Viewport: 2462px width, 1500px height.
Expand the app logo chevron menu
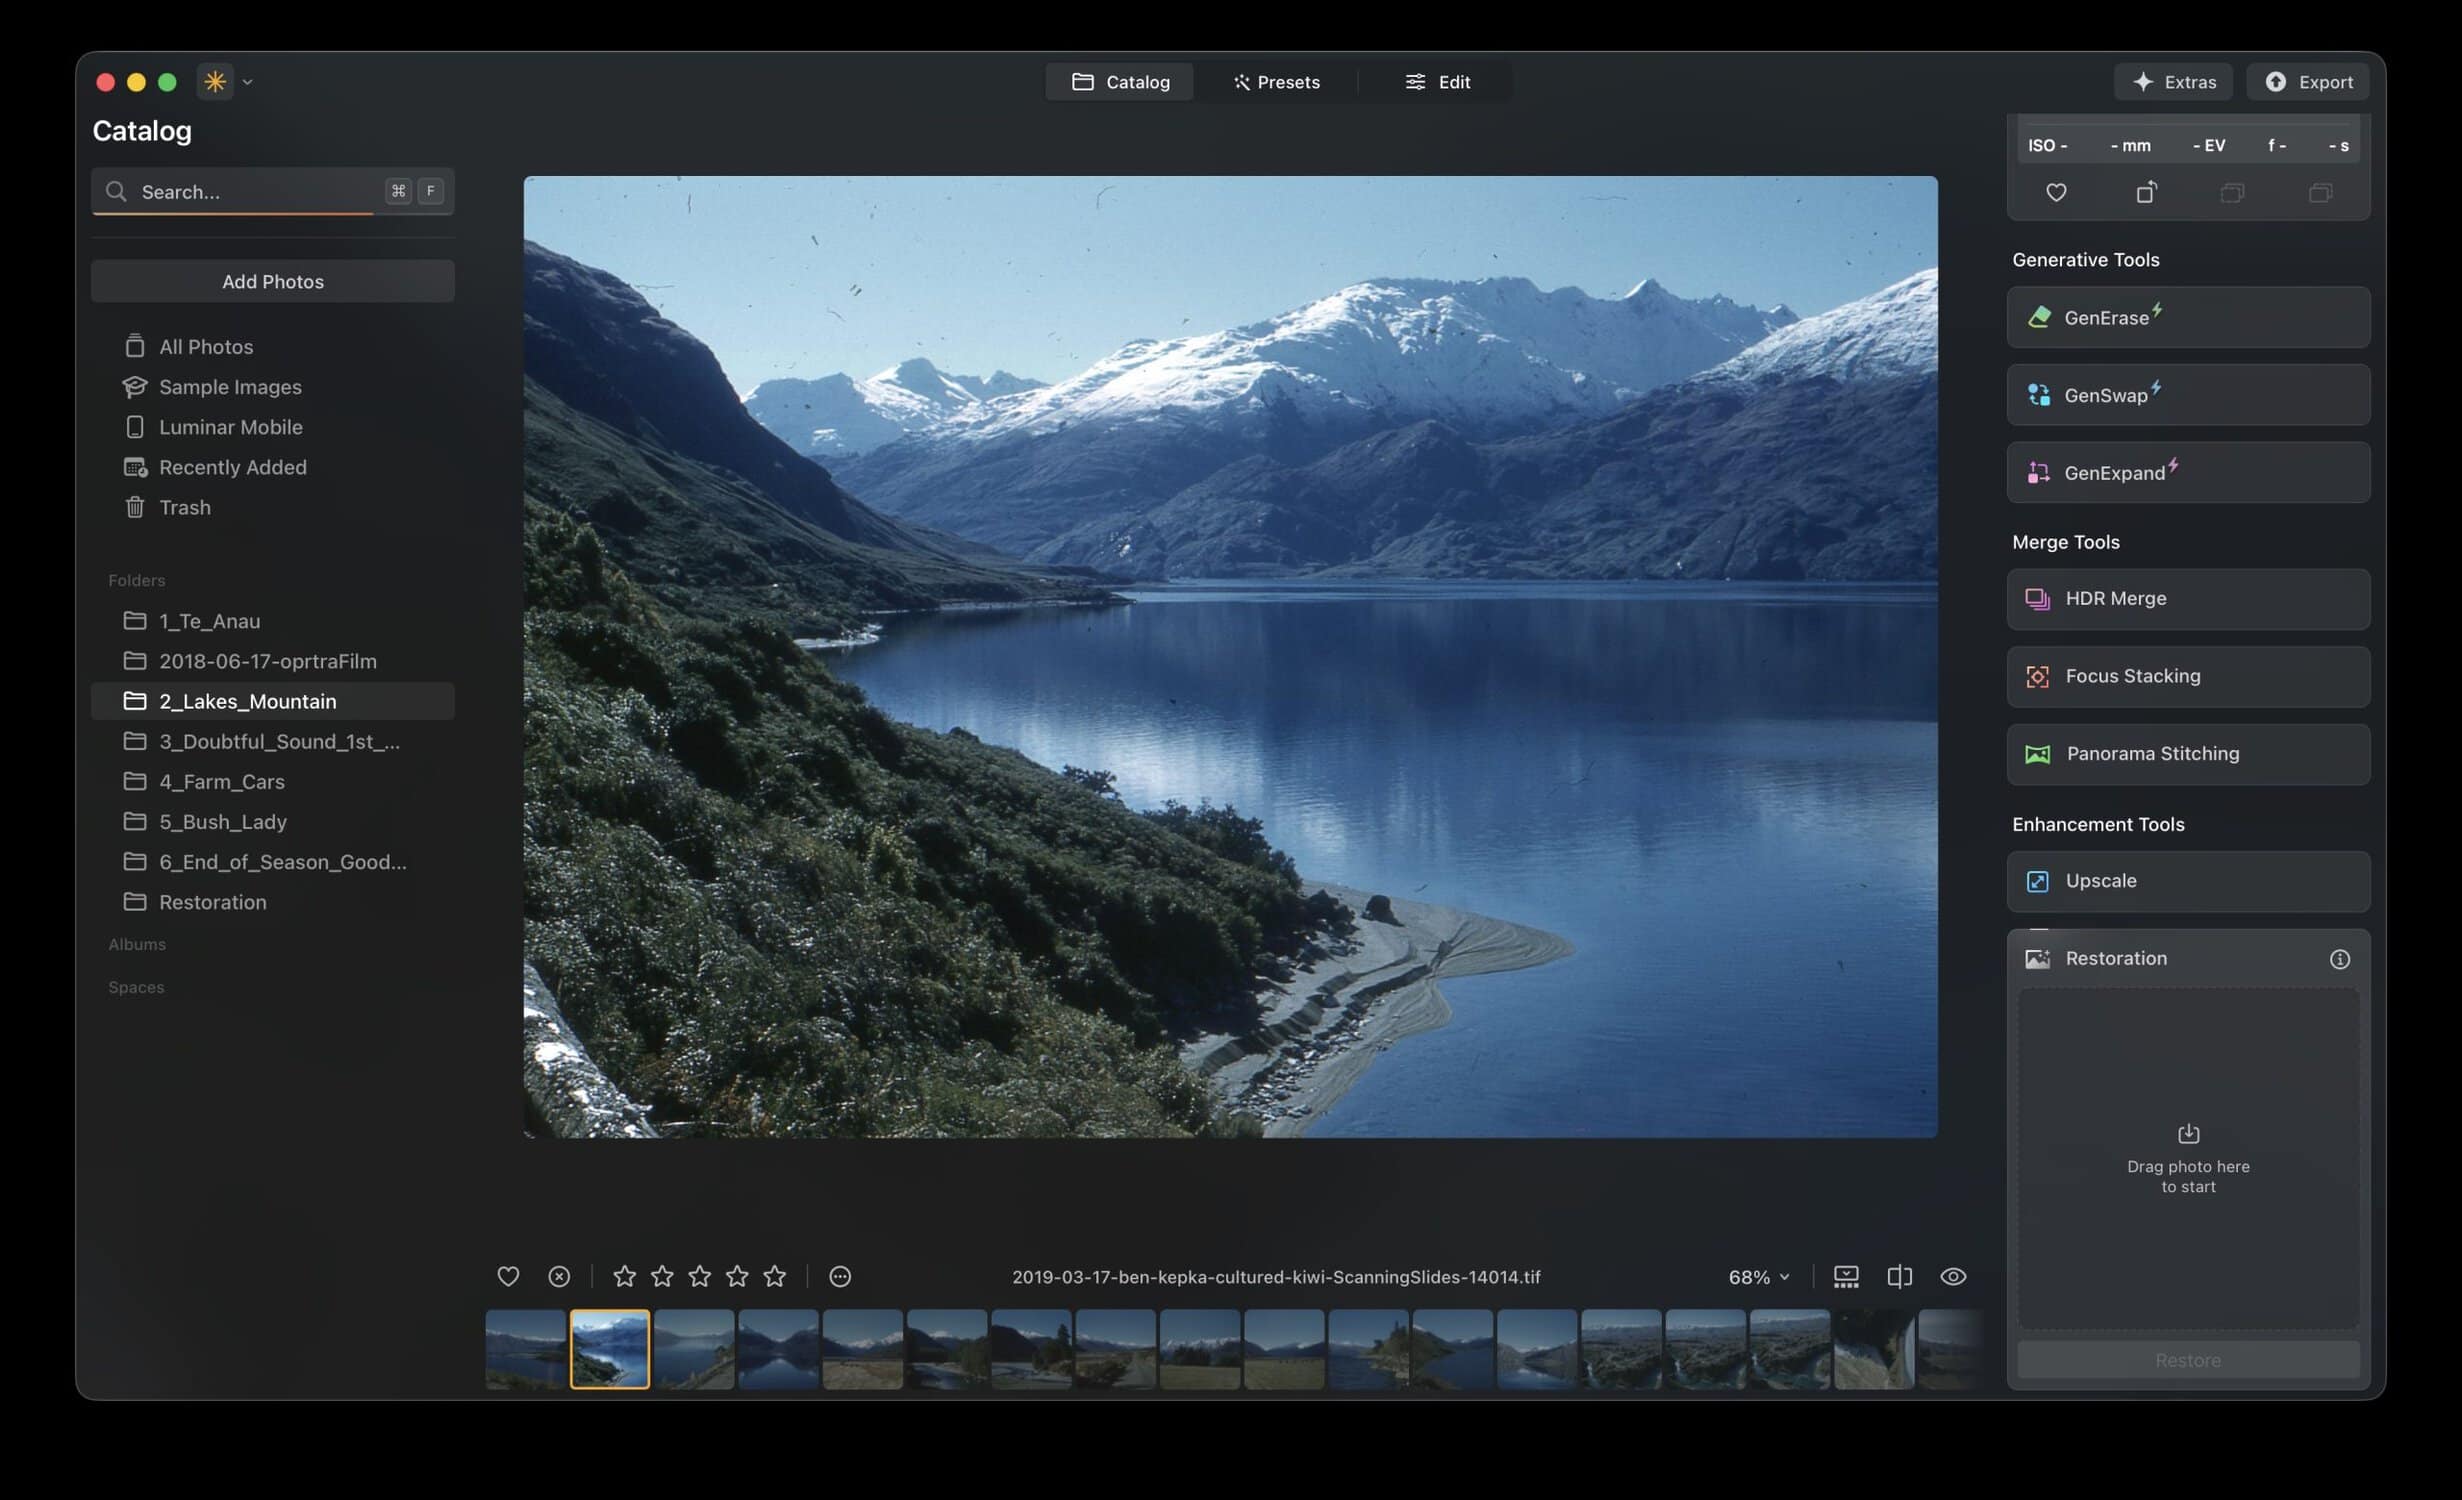pos(248,81)
